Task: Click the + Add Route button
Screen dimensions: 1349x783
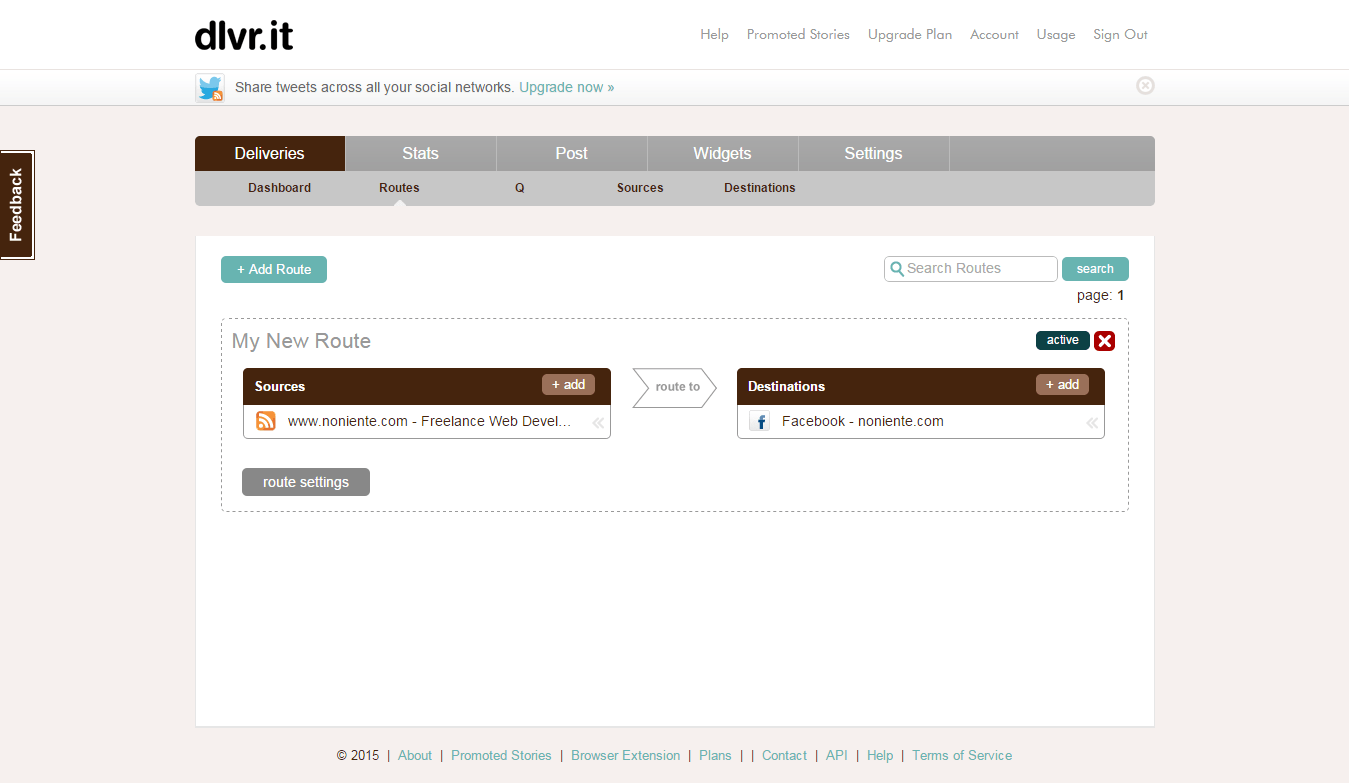Action: [x=274, y=269]
